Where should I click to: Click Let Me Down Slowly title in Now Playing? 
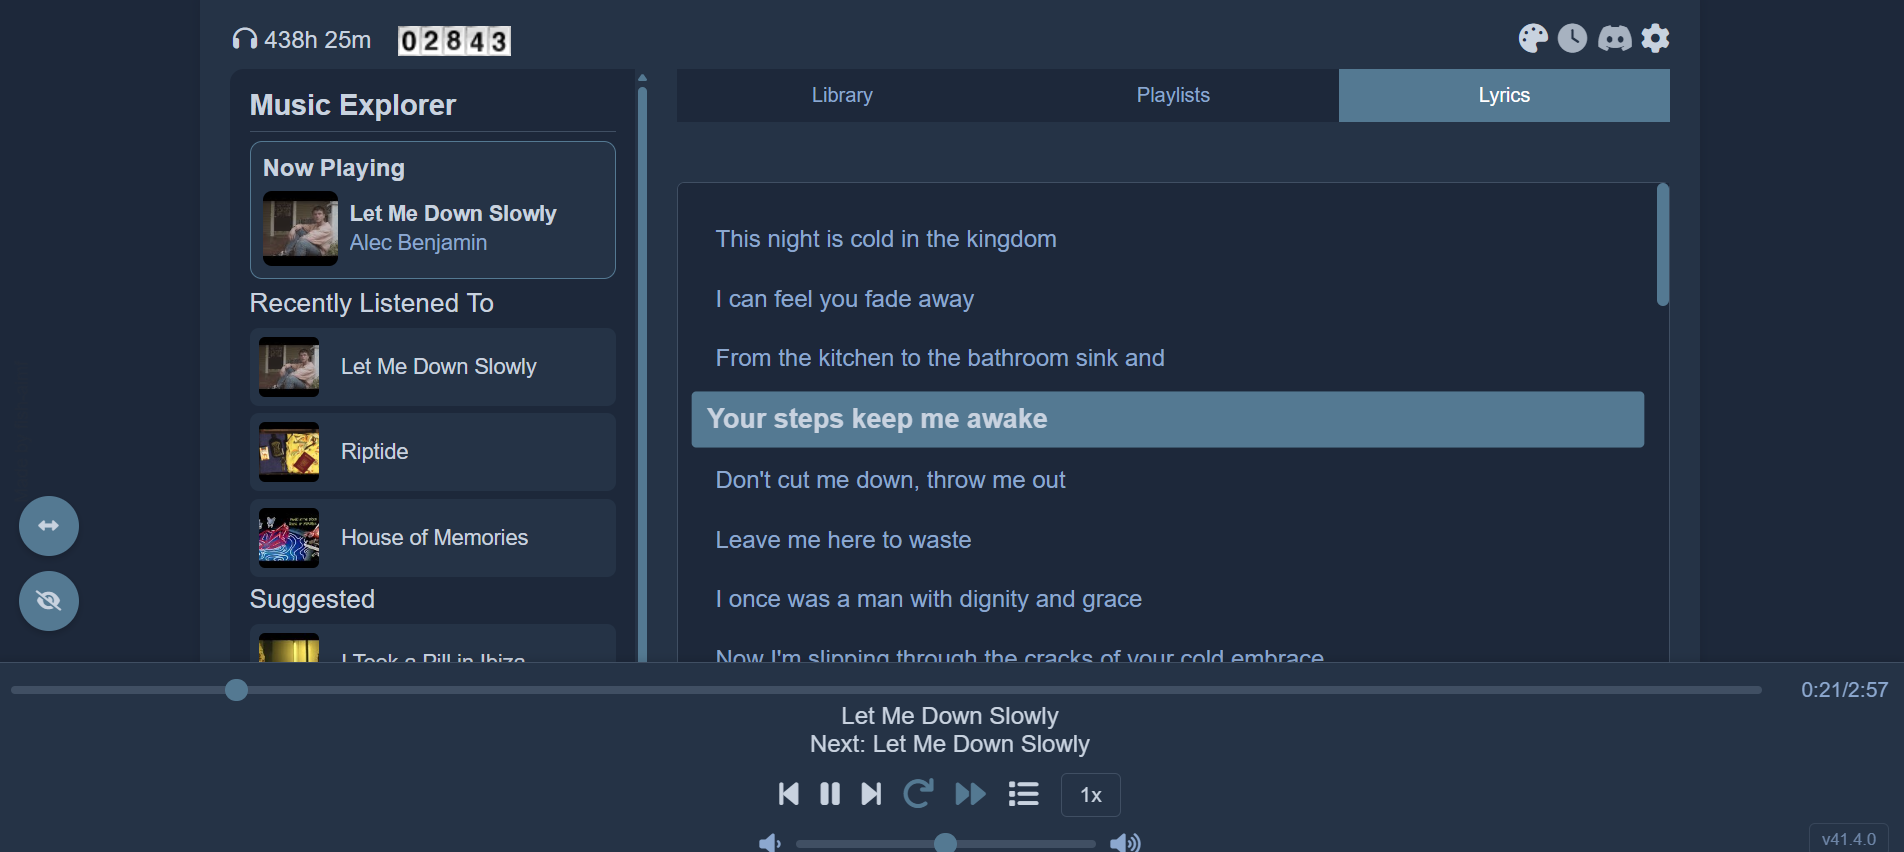tap(453, 213)
